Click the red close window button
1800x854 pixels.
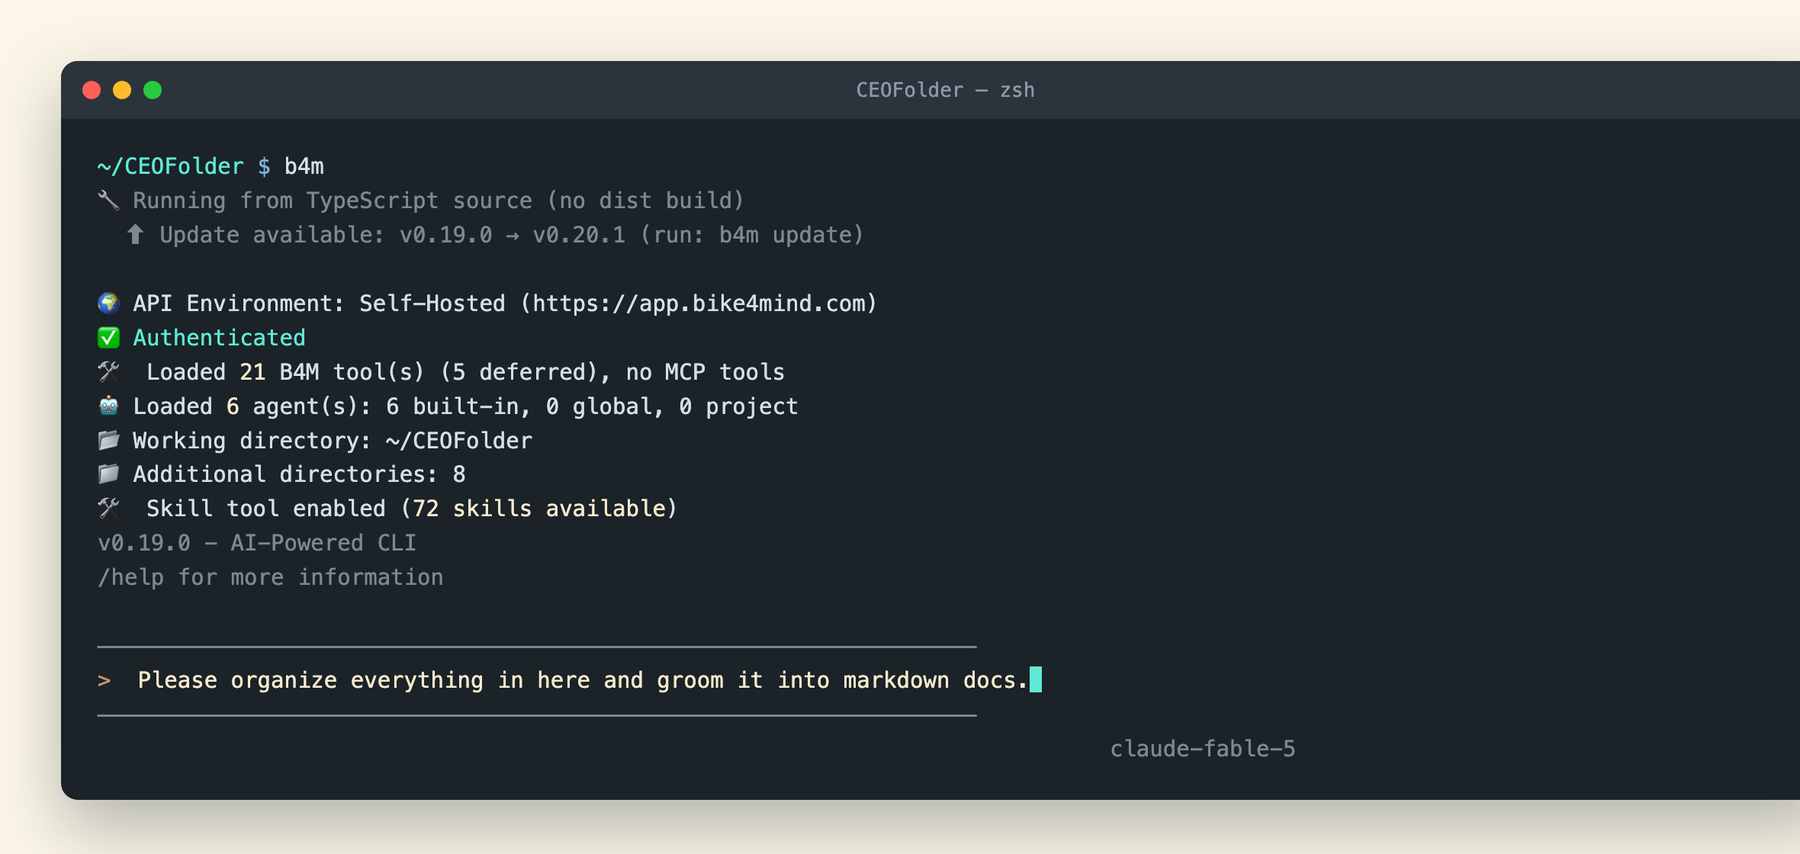[x=92, y=90]
